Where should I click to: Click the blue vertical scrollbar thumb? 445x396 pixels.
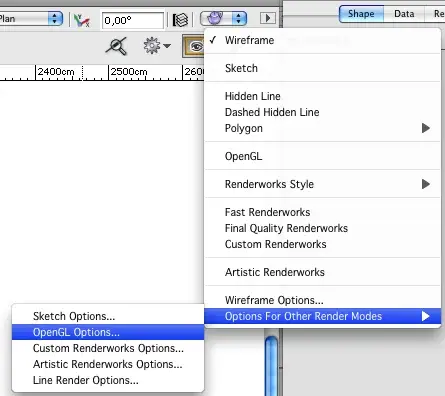272,366
